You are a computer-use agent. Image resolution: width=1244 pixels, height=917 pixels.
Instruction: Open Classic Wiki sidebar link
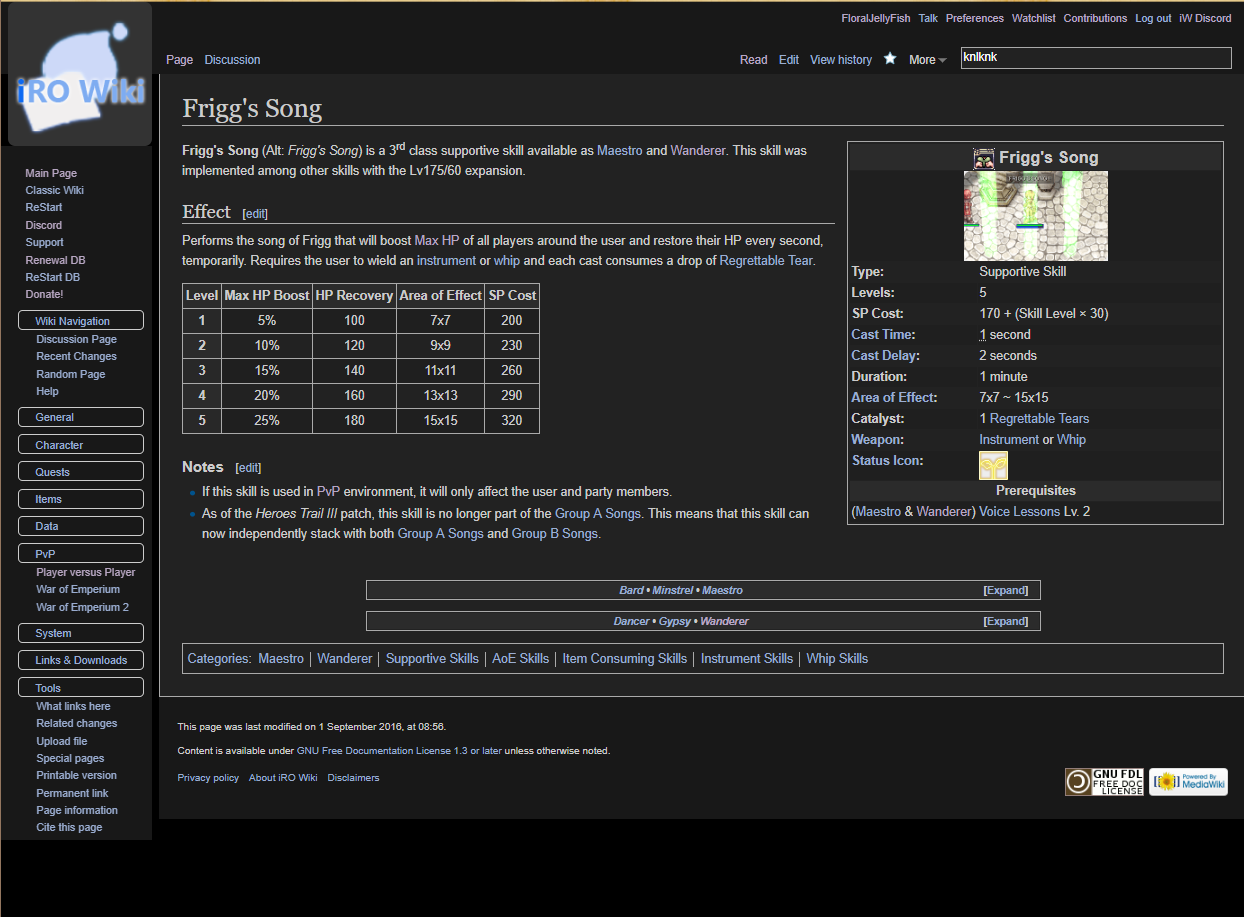pos(55,190)
